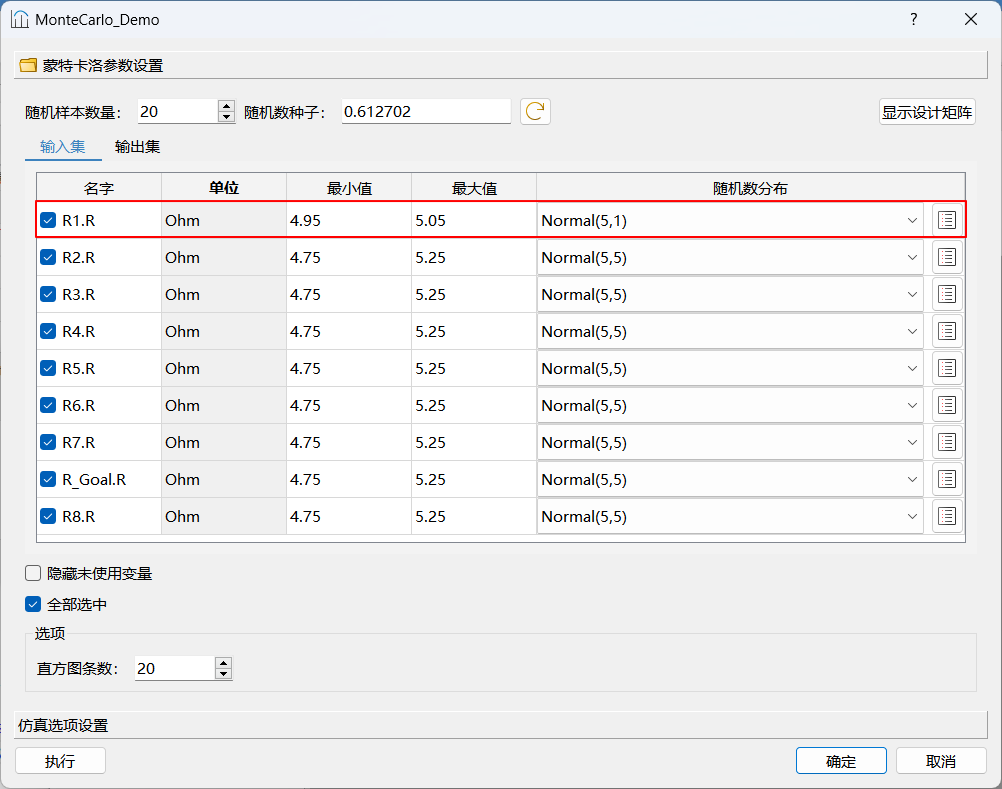The image size is (1002, 789).
Task: Enable the 隐藏未使用变量 checkbox
Action: click(33, 573)
